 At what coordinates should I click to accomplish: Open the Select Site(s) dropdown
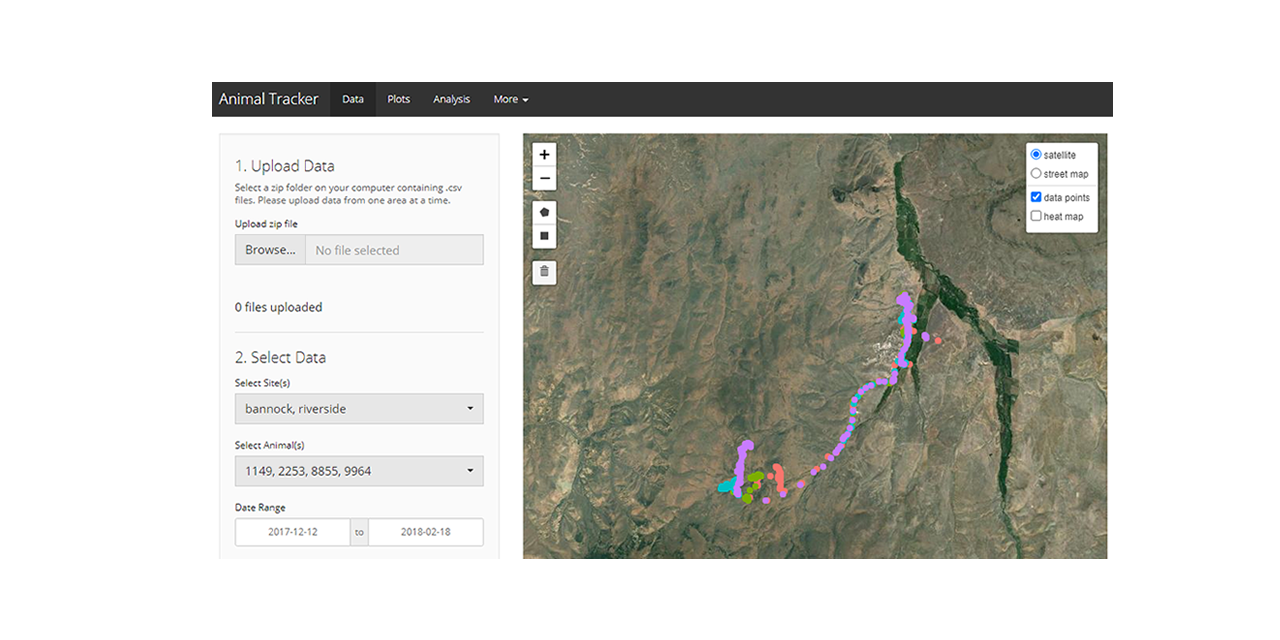359,408
